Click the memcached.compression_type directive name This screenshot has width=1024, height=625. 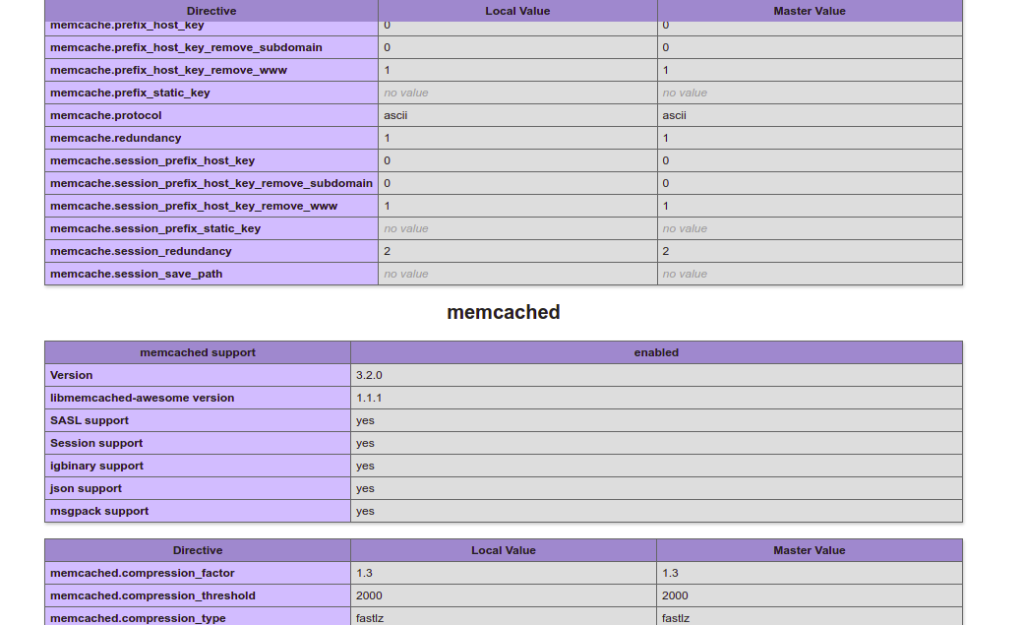pos(138,618)
